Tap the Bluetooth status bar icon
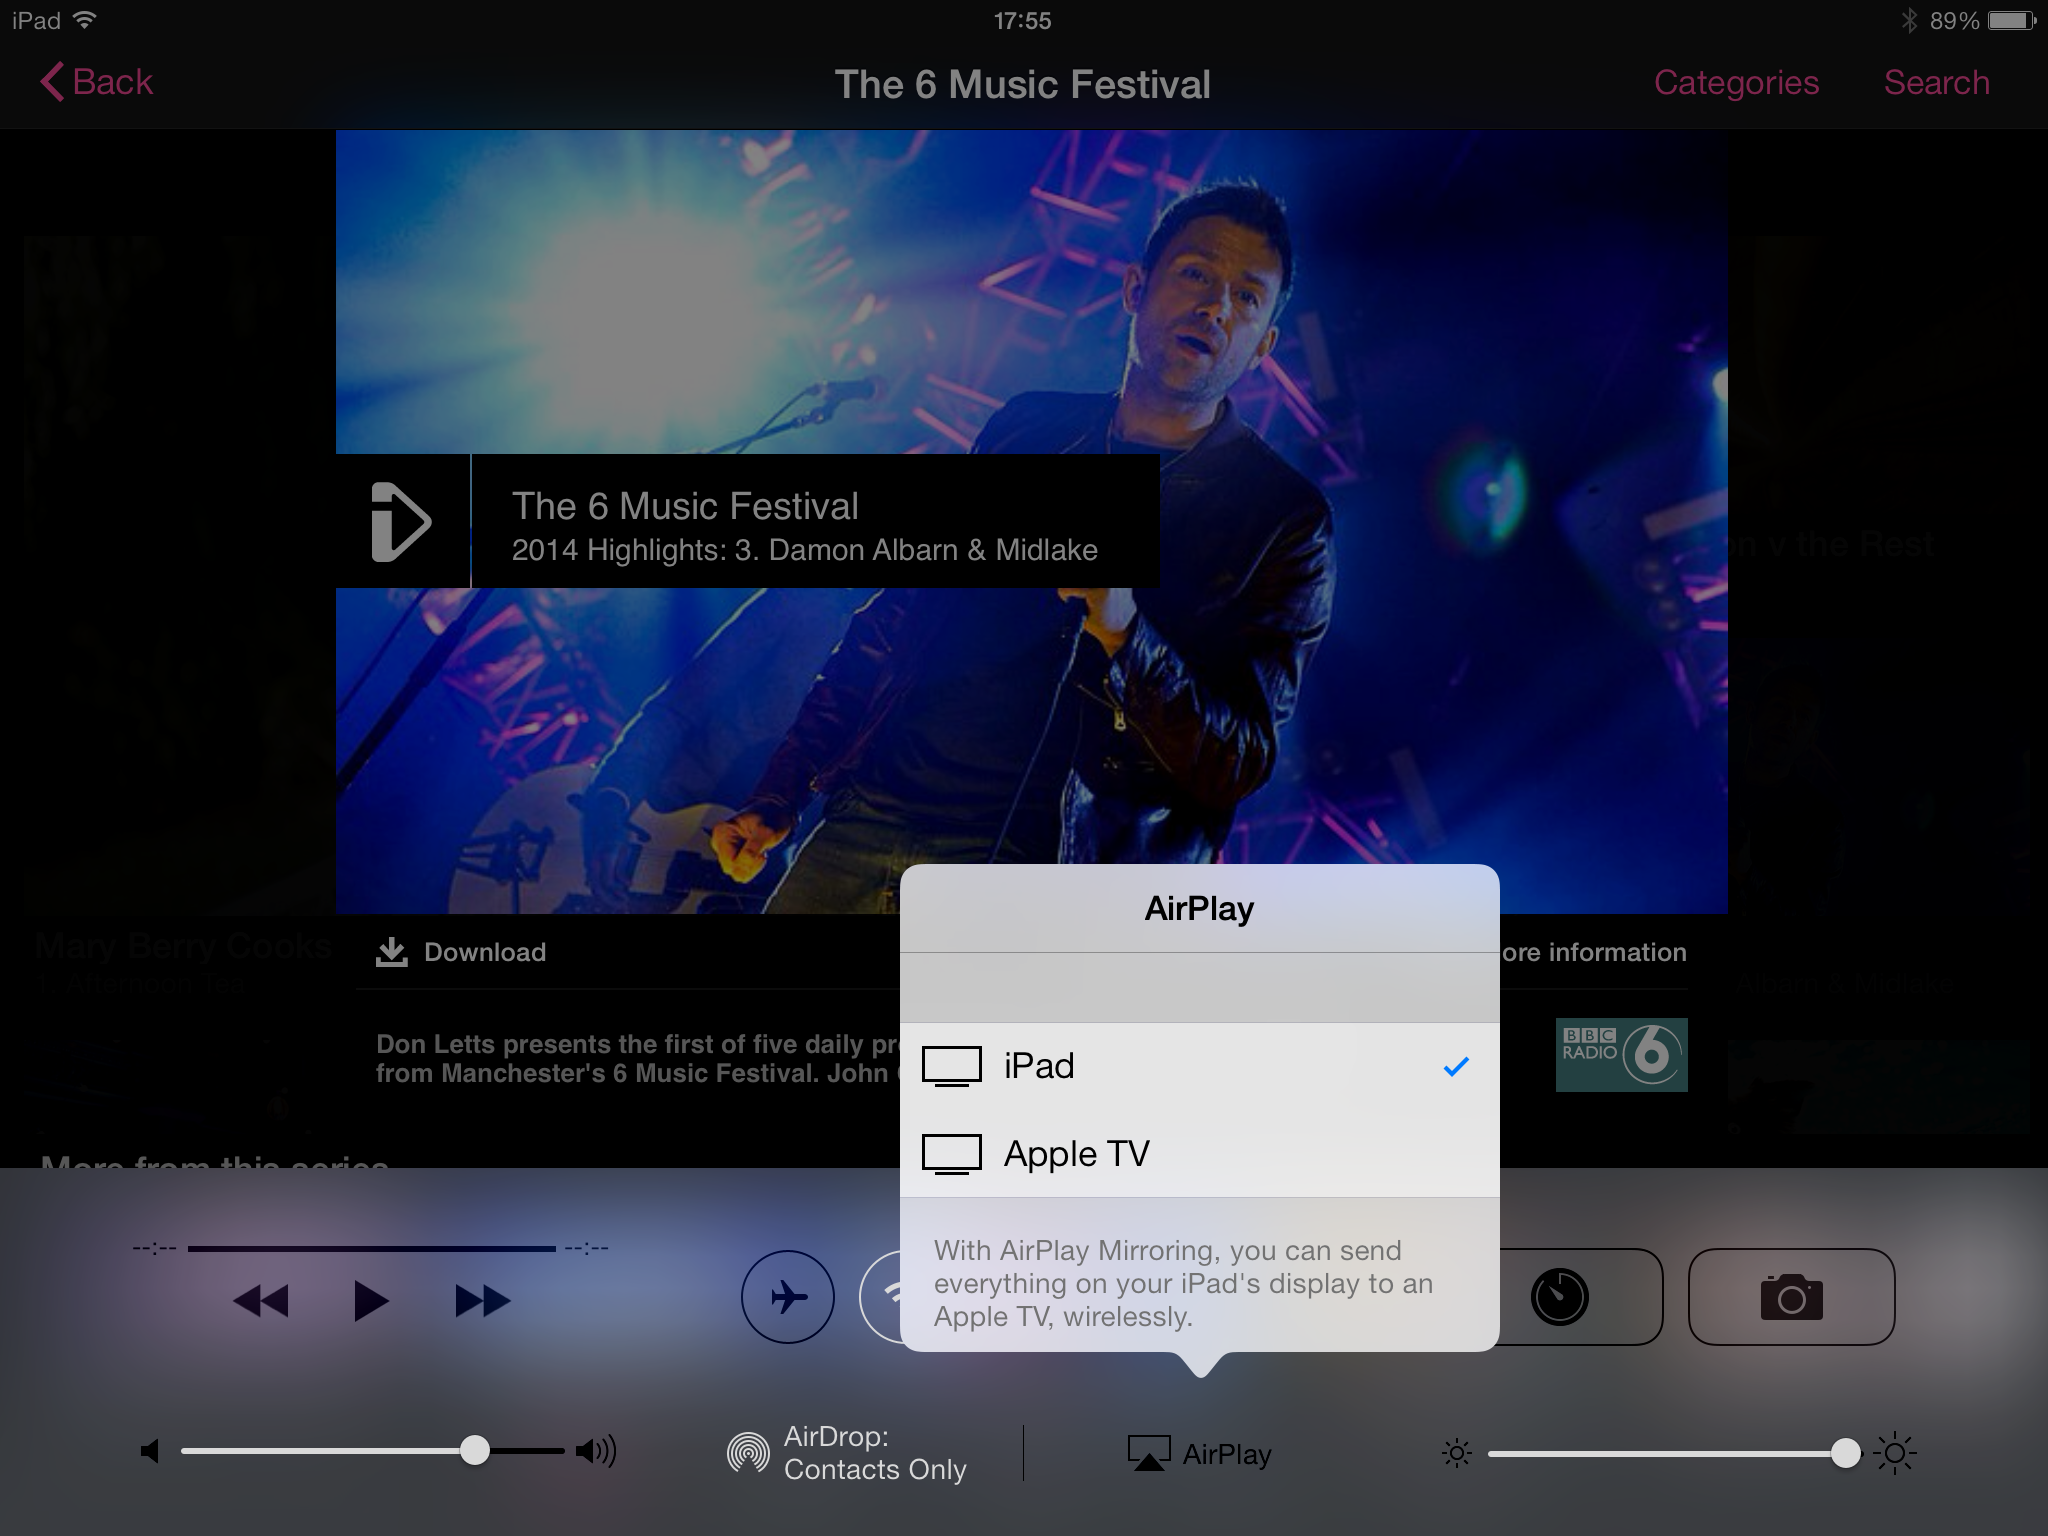Image resolution: width=2048 pixels, height=1536 pixels. tap(1909, 20)
